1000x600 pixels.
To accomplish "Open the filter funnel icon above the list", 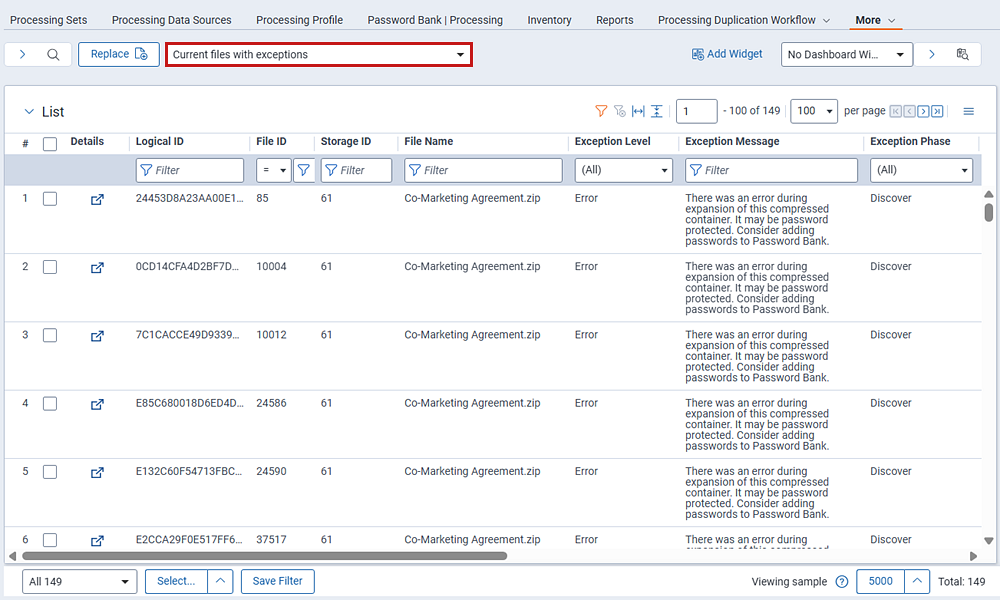I will (x=601, y=111).
